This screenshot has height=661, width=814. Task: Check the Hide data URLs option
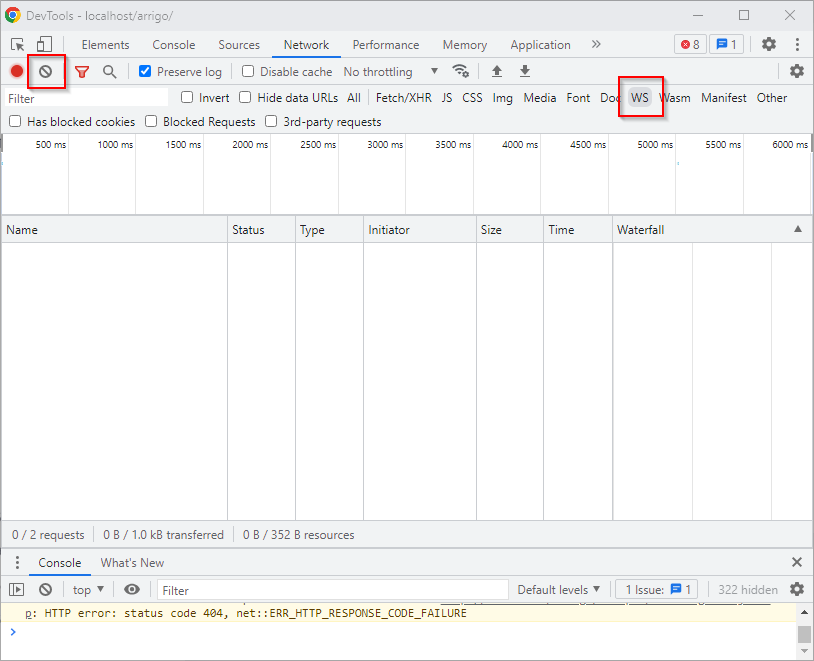[245, 98]
